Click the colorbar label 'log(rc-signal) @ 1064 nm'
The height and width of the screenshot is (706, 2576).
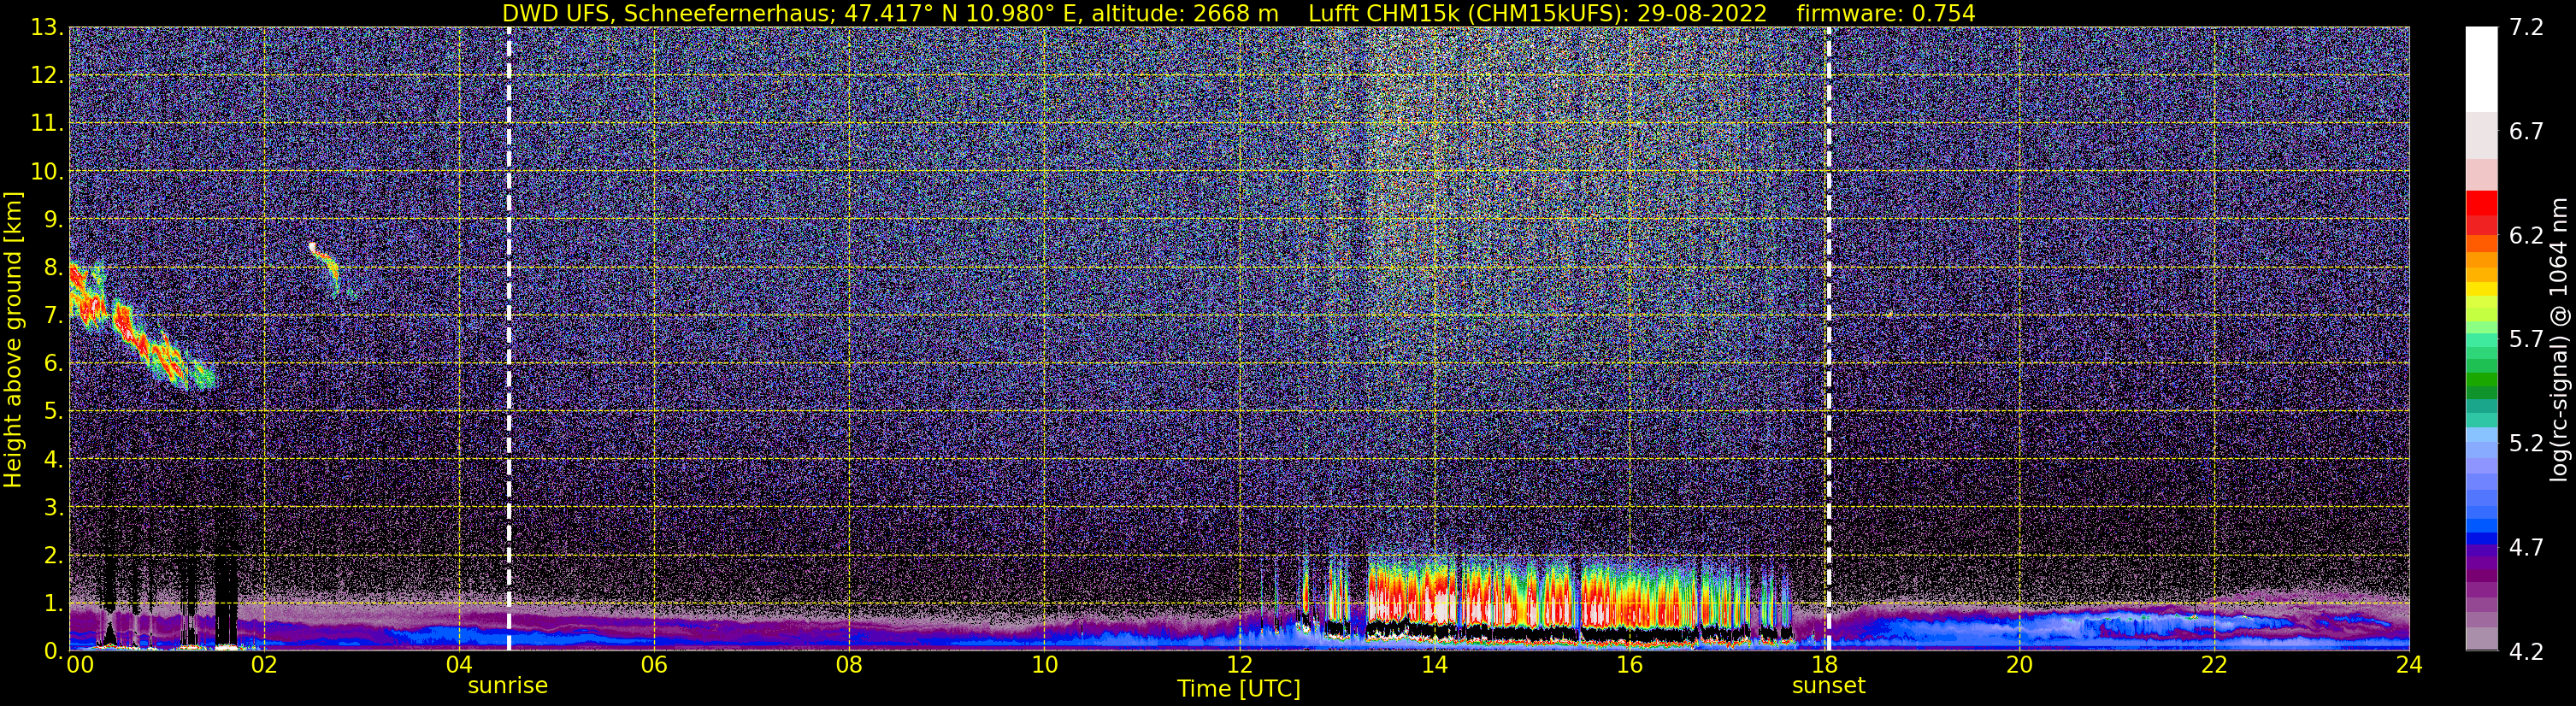[2558, 339]
